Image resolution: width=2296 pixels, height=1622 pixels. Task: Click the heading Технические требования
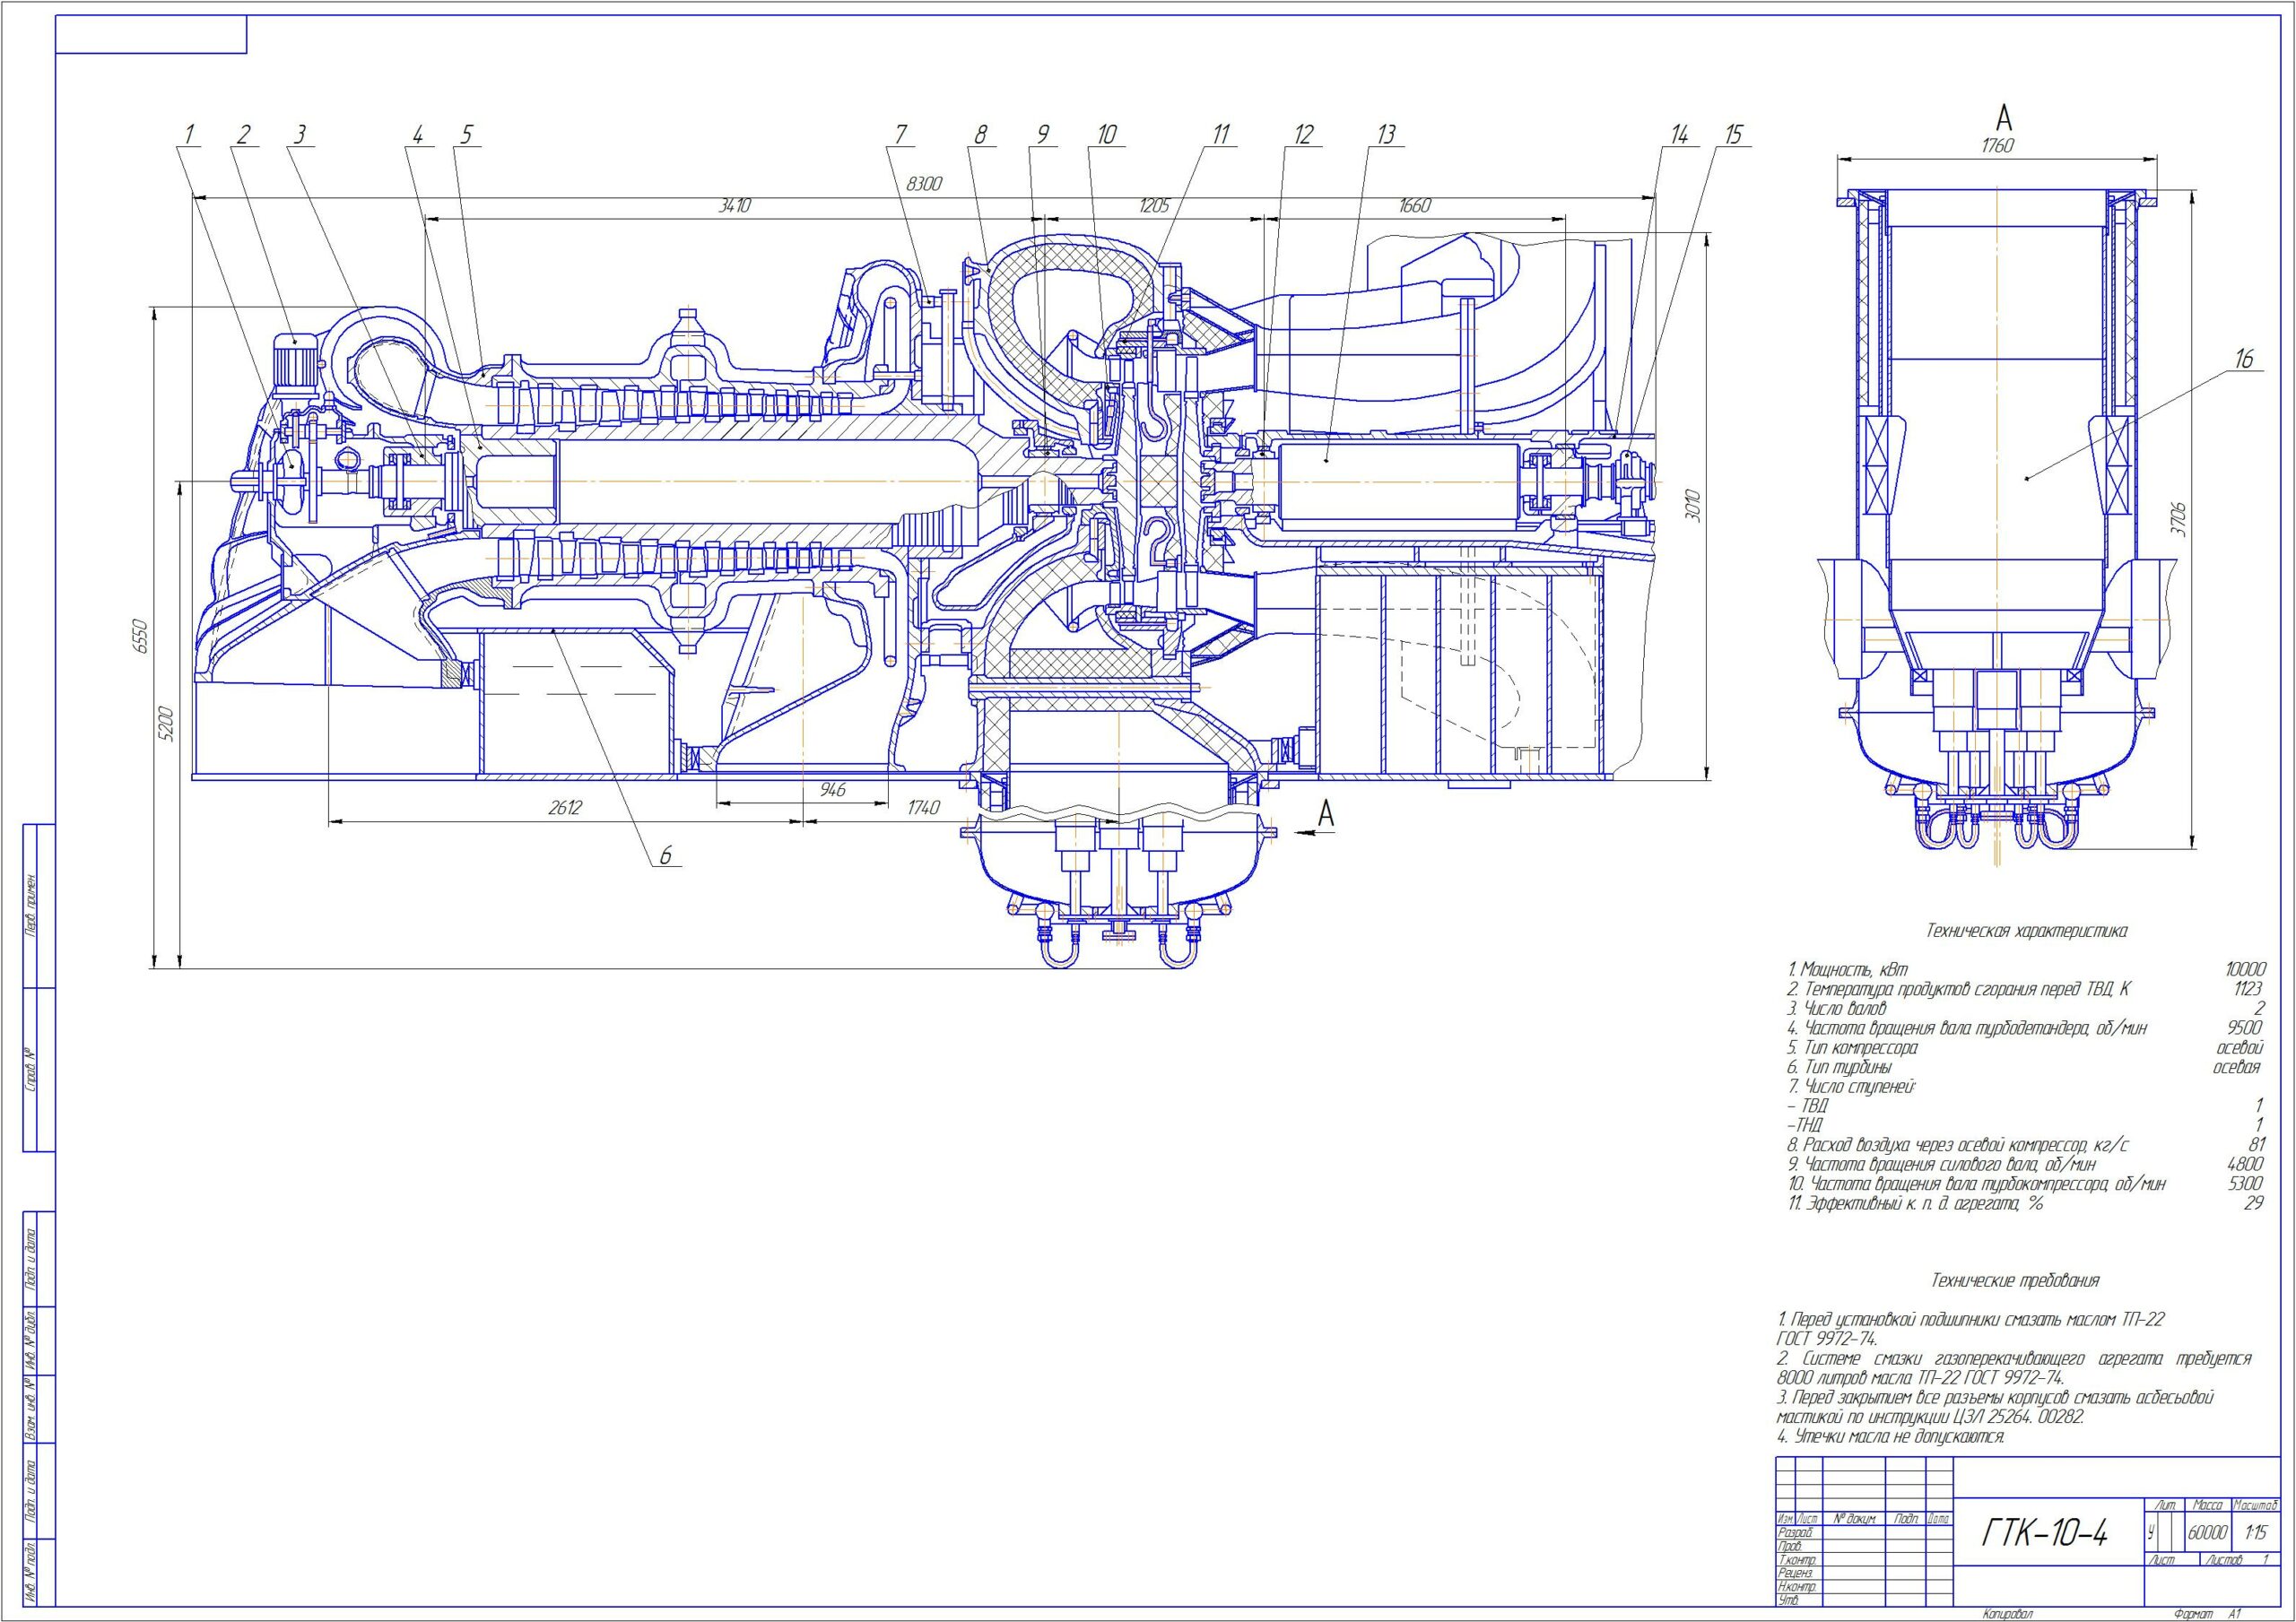(x=2016, y=1281)
